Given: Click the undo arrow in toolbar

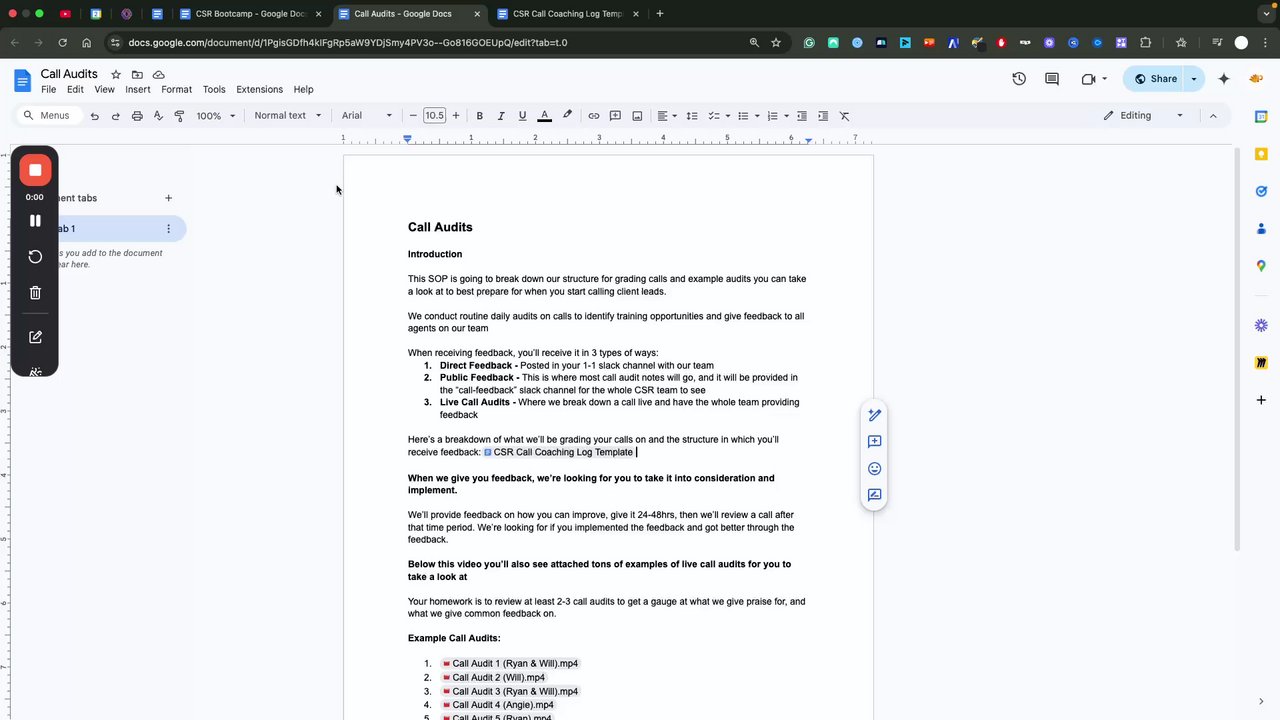Looking at the screenshot, I should pyautogui.click(x=95, y=116).
